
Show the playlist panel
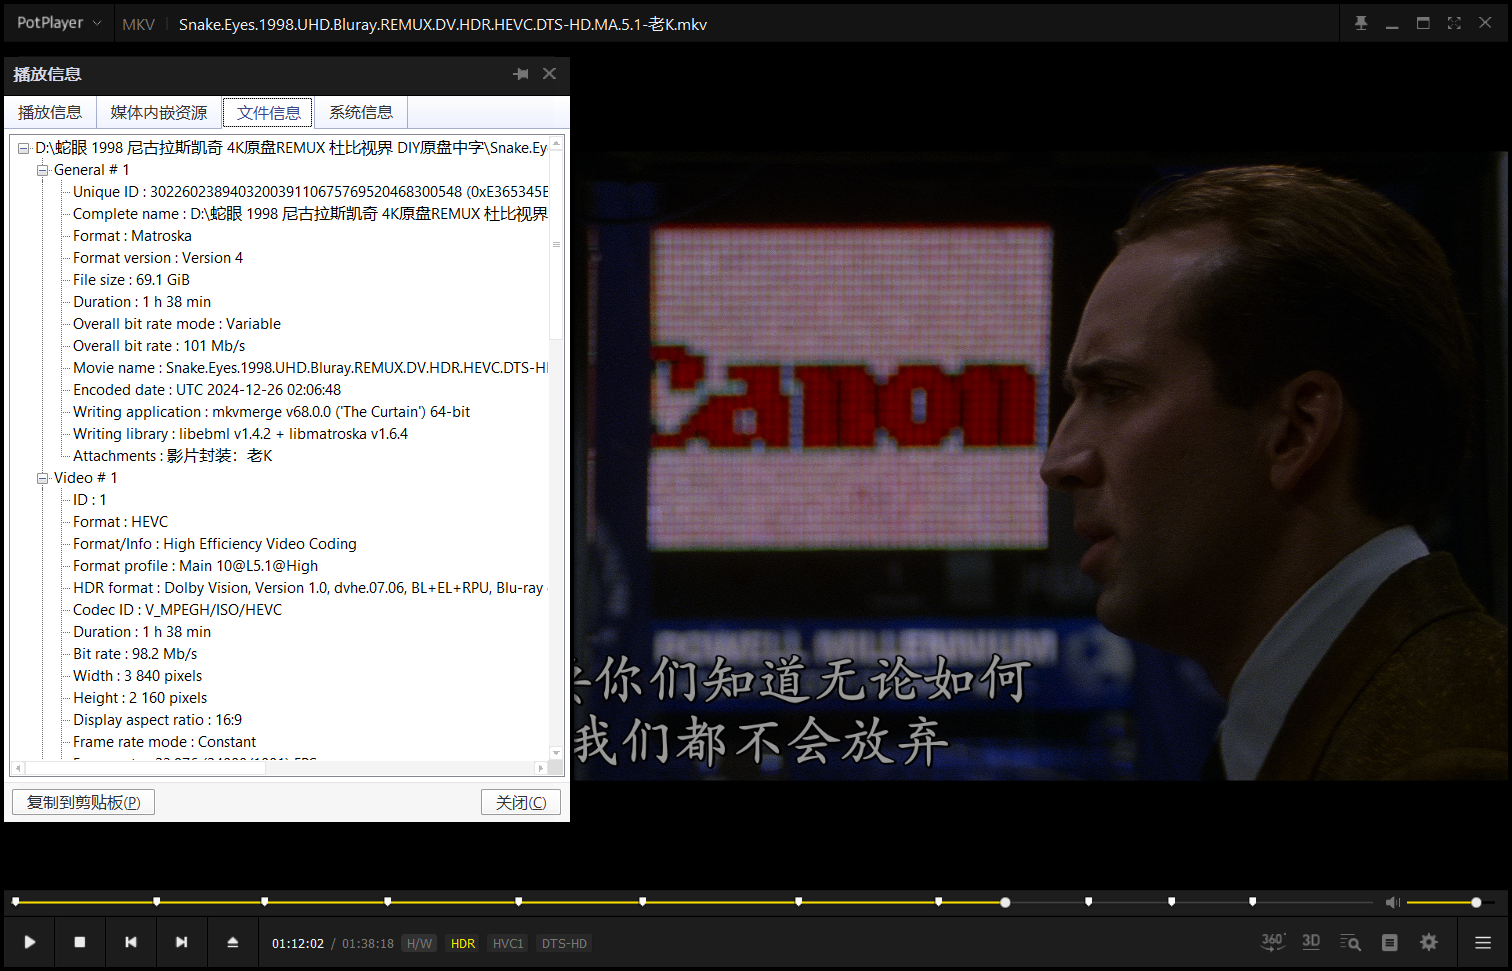[x=1390, y=942]
